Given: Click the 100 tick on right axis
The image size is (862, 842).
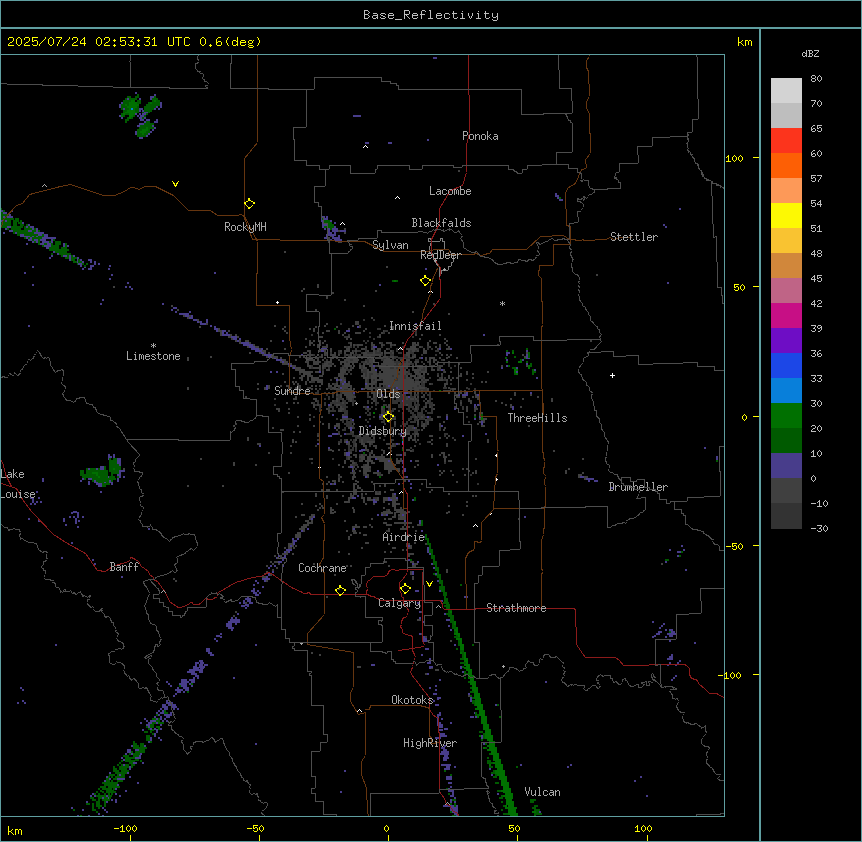Looking at the screenshot, I should [x=734, y=158].
